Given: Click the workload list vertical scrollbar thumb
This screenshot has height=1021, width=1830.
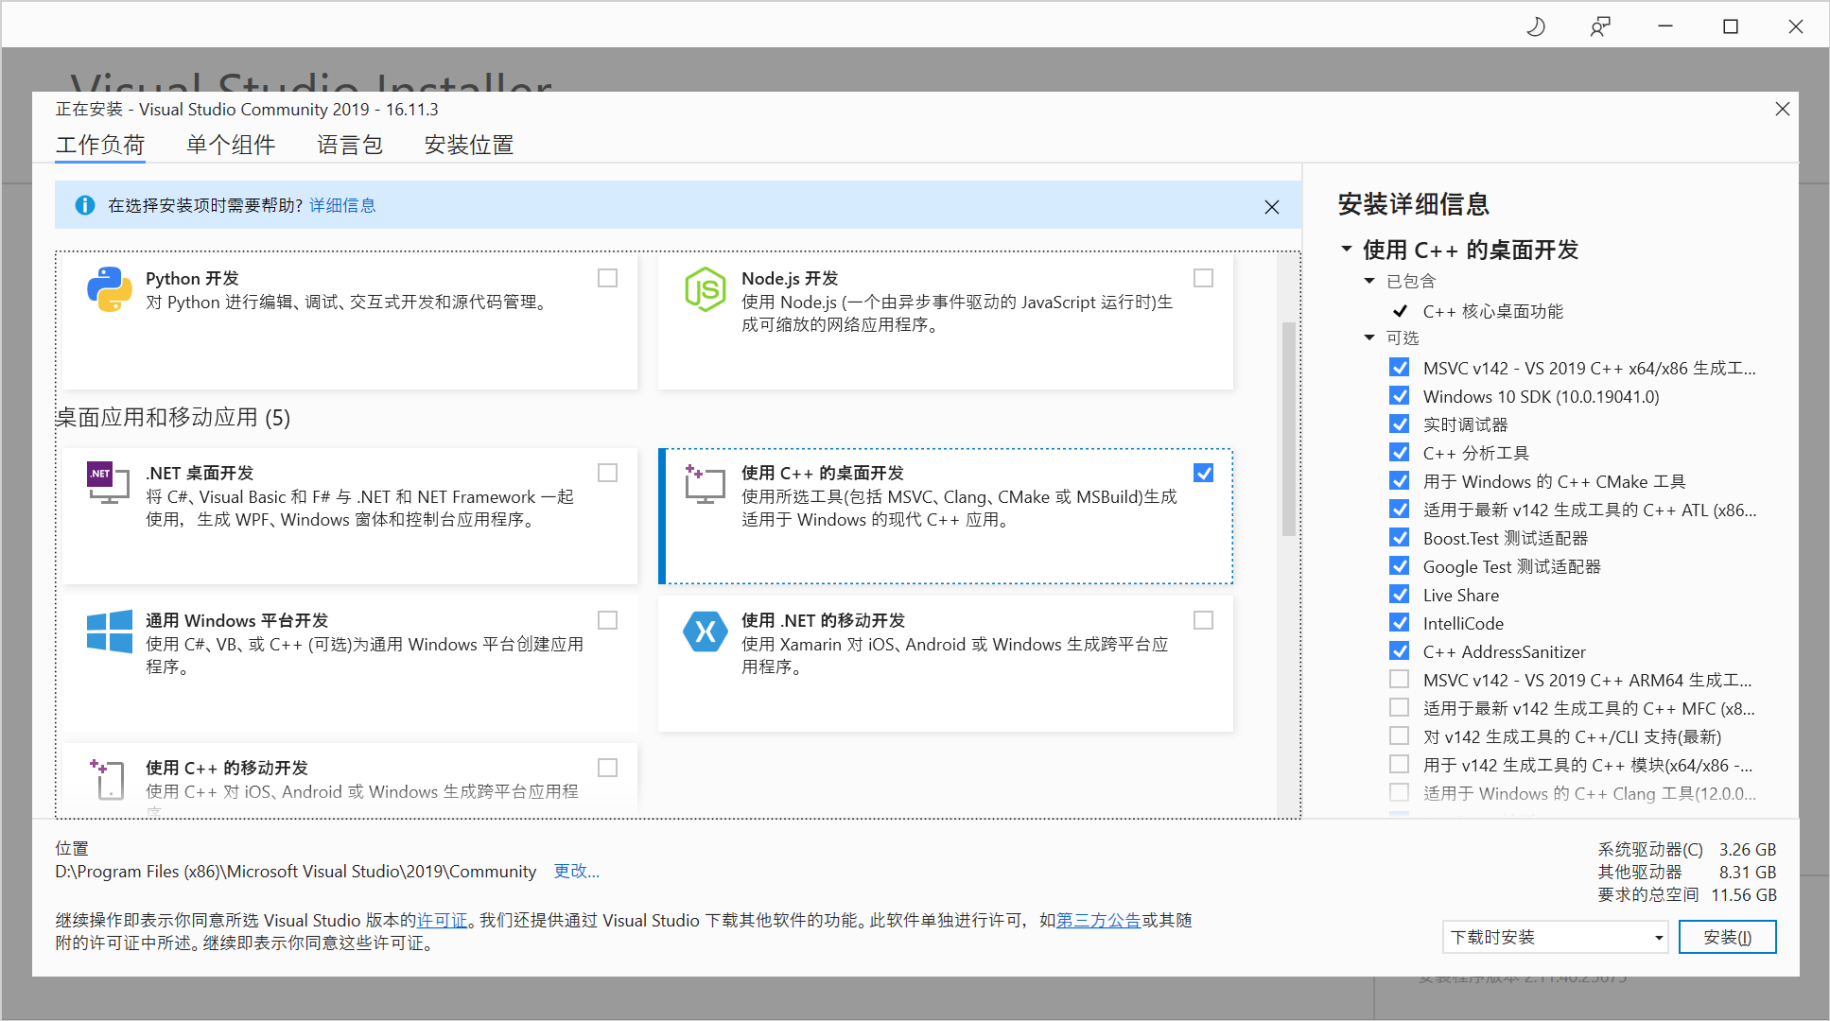Looking at the screenshot, I should click(x=1288, y=429).
